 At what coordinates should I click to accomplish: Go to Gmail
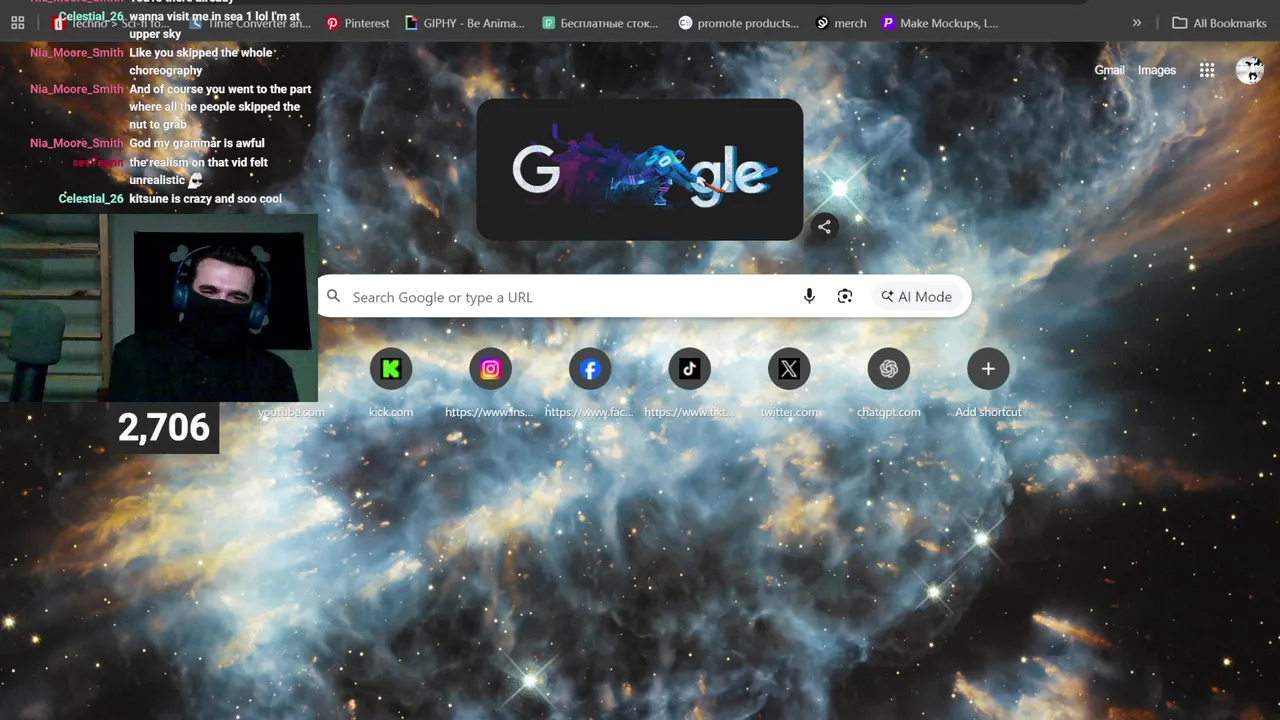point(1109,70)
